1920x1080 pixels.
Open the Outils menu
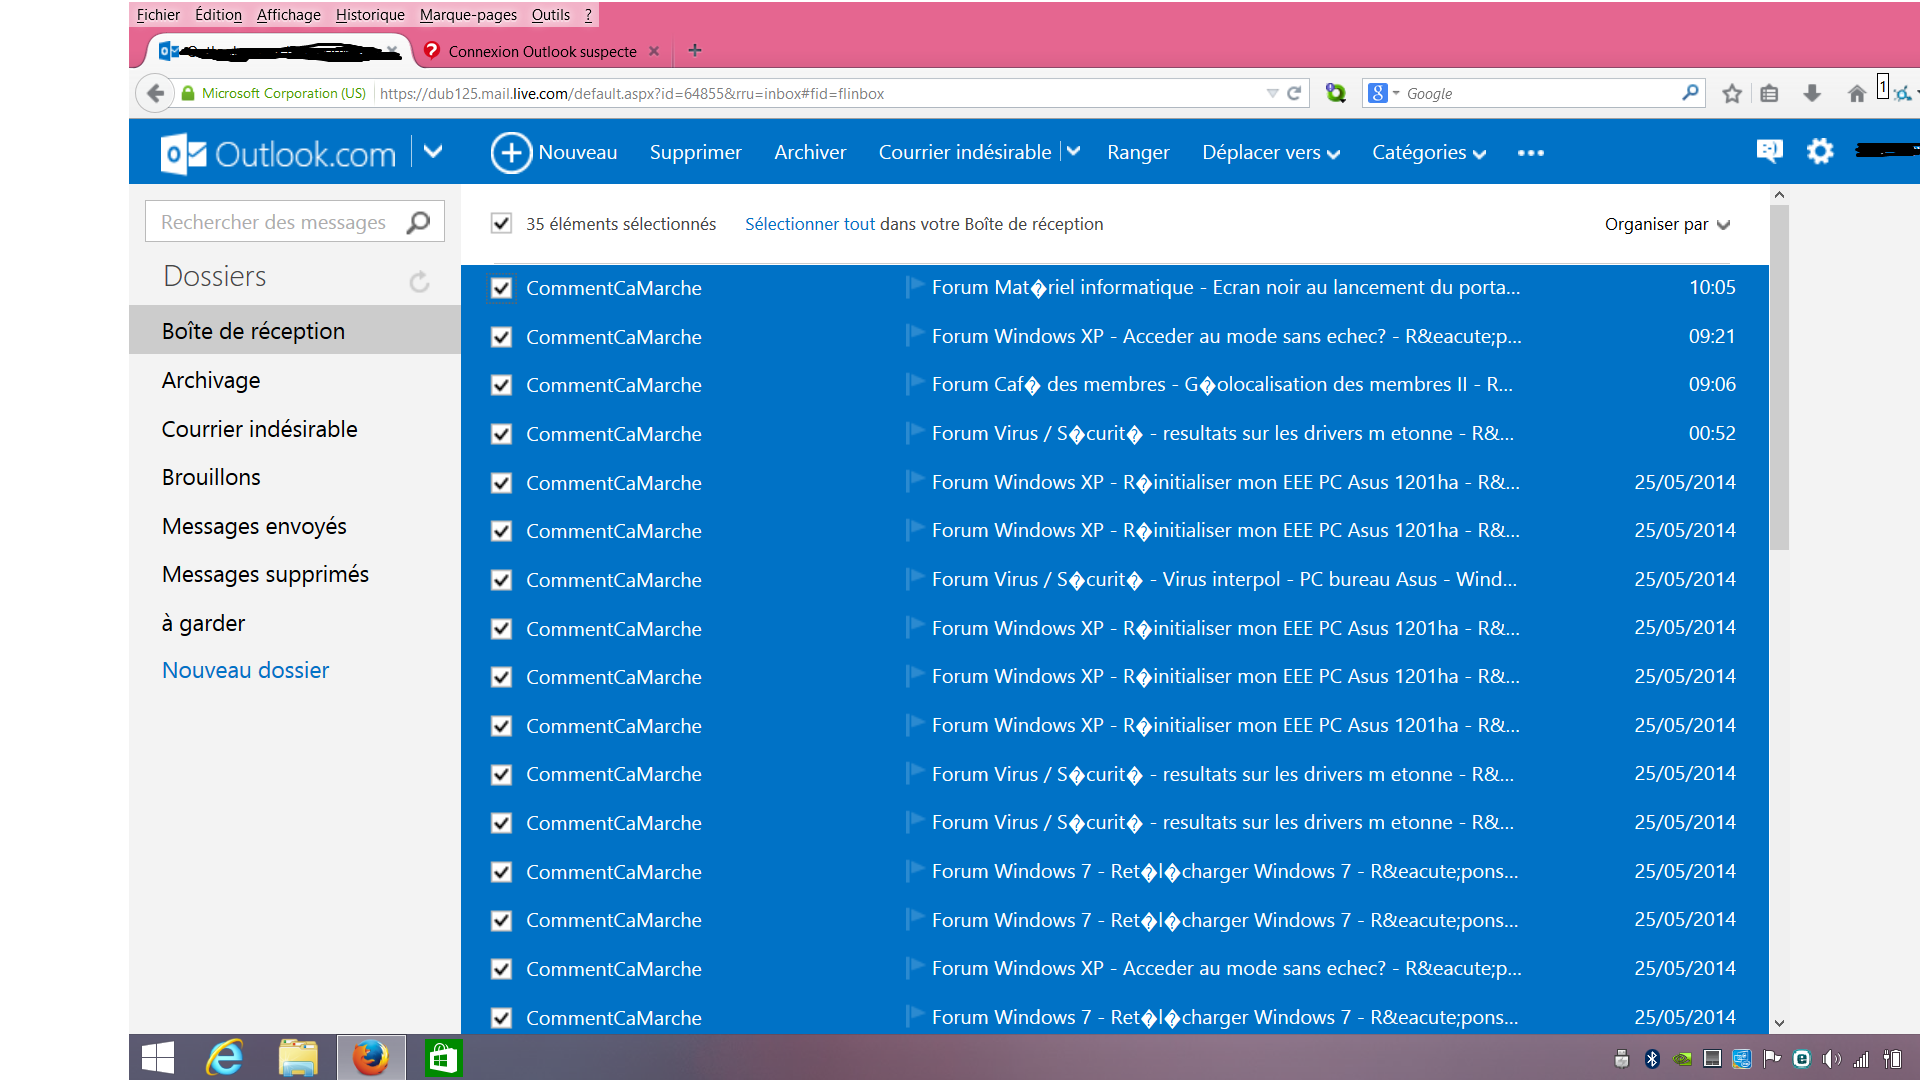point(550,14)
